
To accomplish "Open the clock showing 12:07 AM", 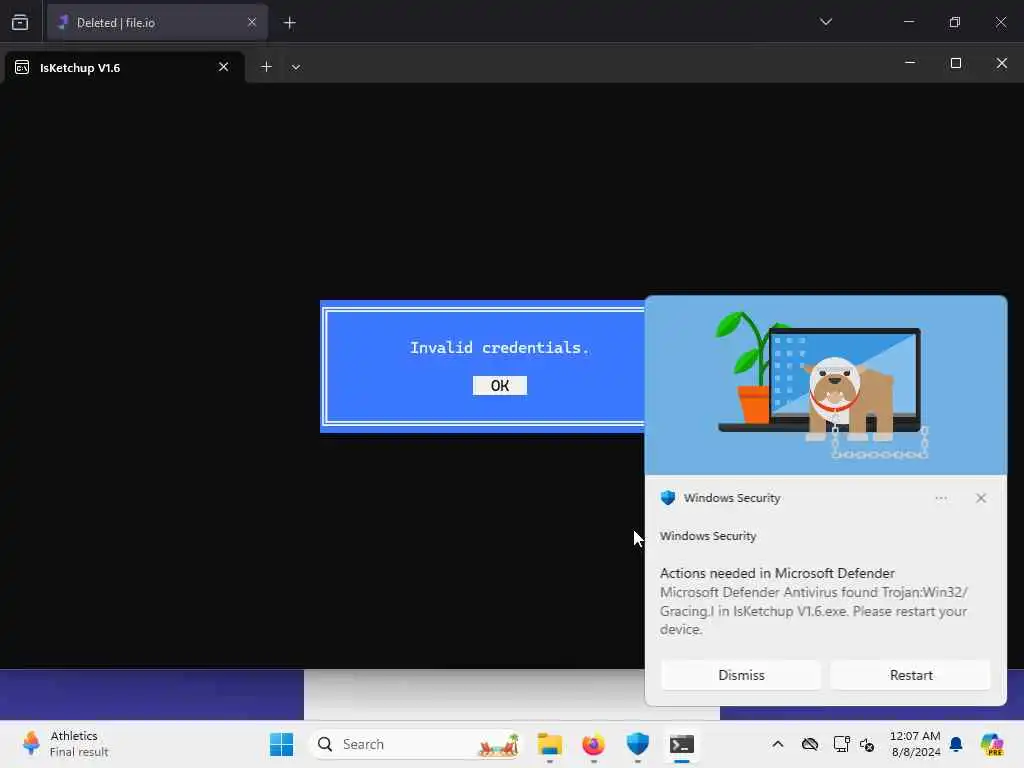I will pos(915,744).
